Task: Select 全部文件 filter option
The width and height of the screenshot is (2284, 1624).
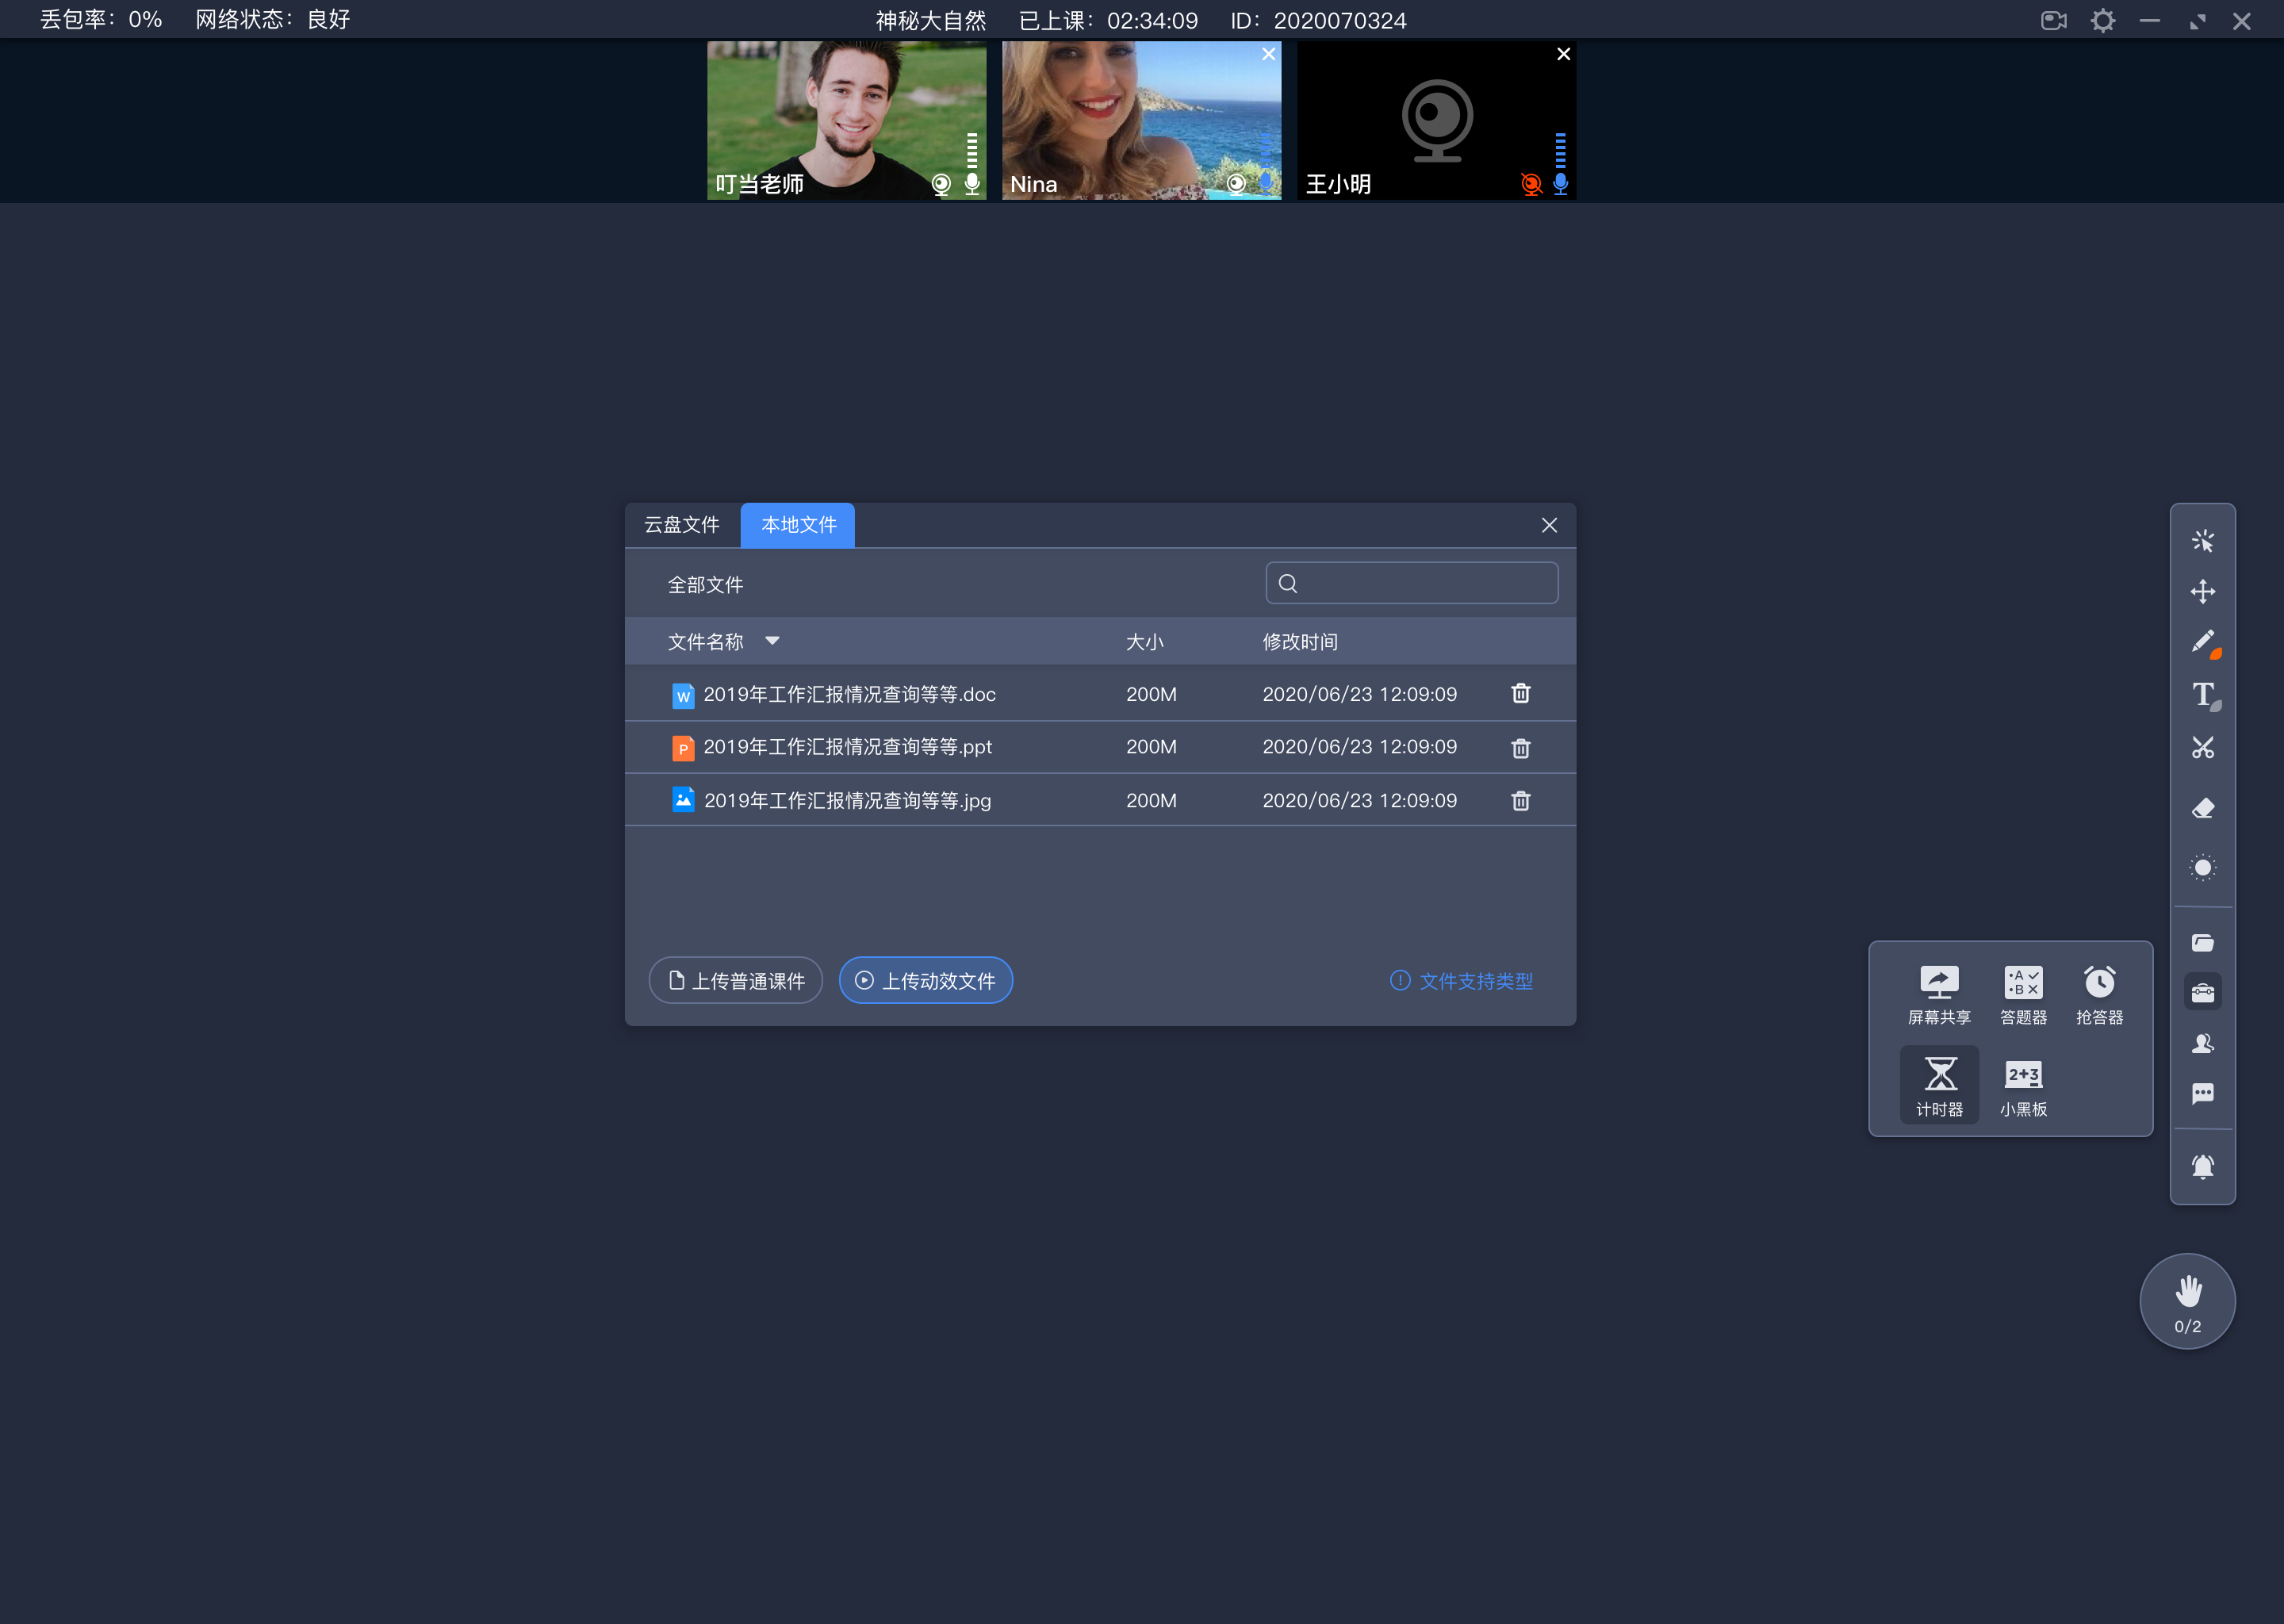Action: coord(703,584)
